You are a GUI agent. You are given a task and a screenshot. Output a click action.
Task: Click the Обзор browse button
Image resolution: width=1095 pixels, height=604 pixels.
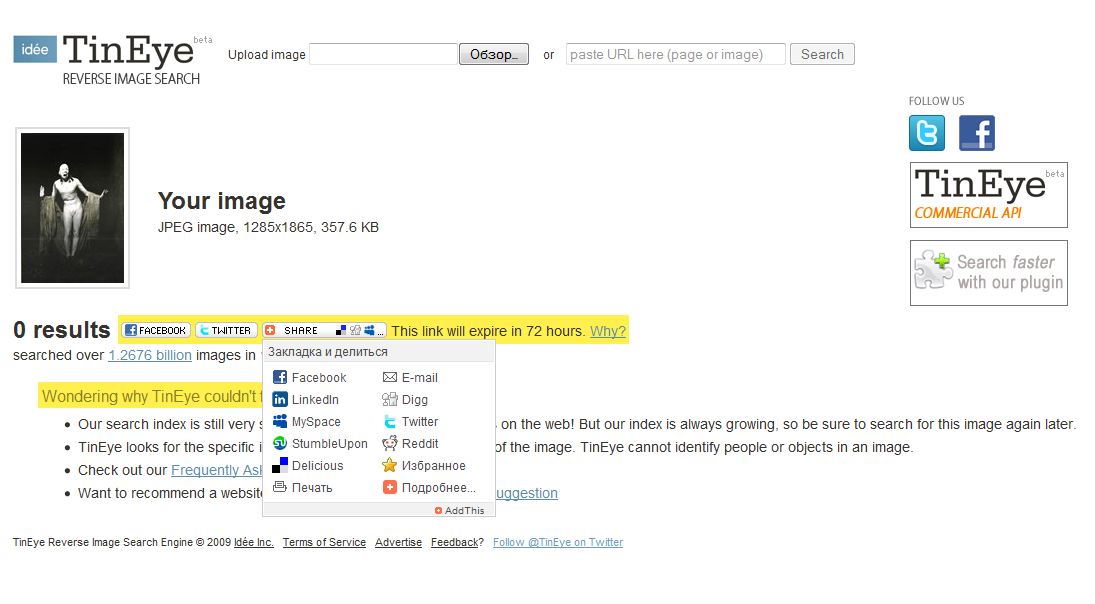point(494,54)
